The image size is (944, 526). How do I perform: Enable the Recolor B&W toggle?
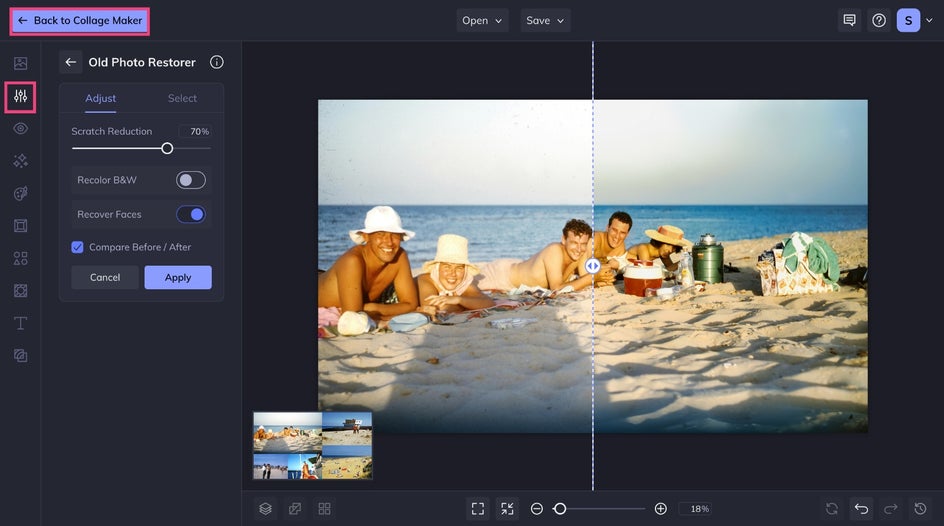191,180
